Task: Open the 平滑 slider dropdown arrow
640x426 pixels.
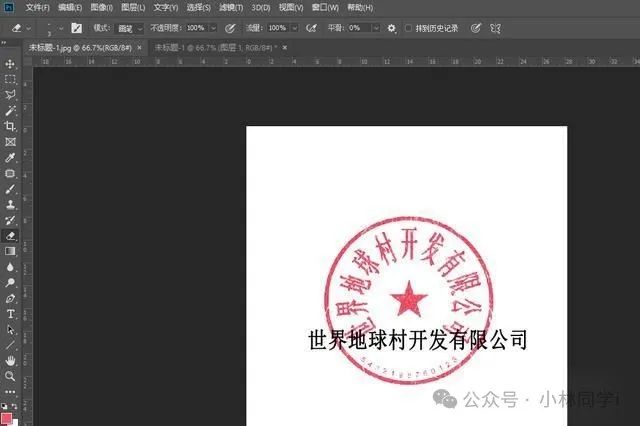Action: (376, 28)
